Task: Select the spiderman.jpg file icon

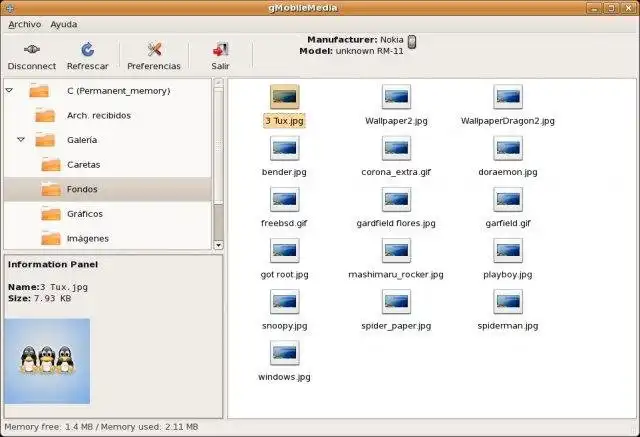Action: (x=508, y=302)
